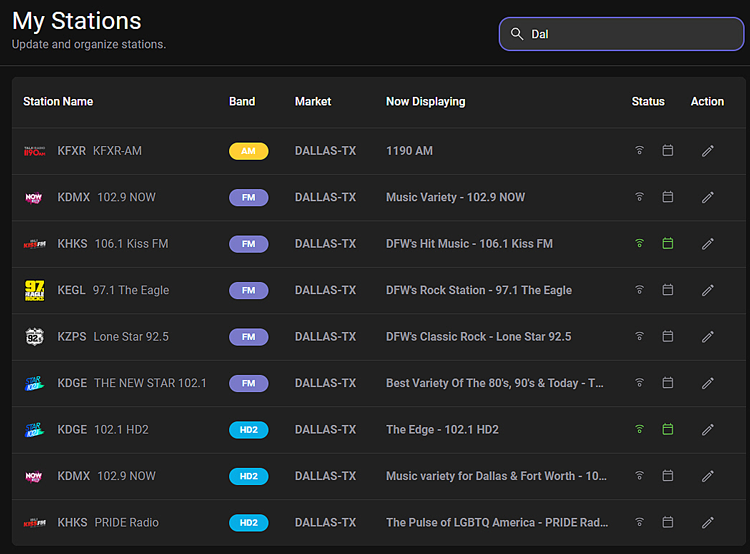Screen dimensions: 750x554
Task: Click the Station Name column header
Action: [x=58, y=101]
